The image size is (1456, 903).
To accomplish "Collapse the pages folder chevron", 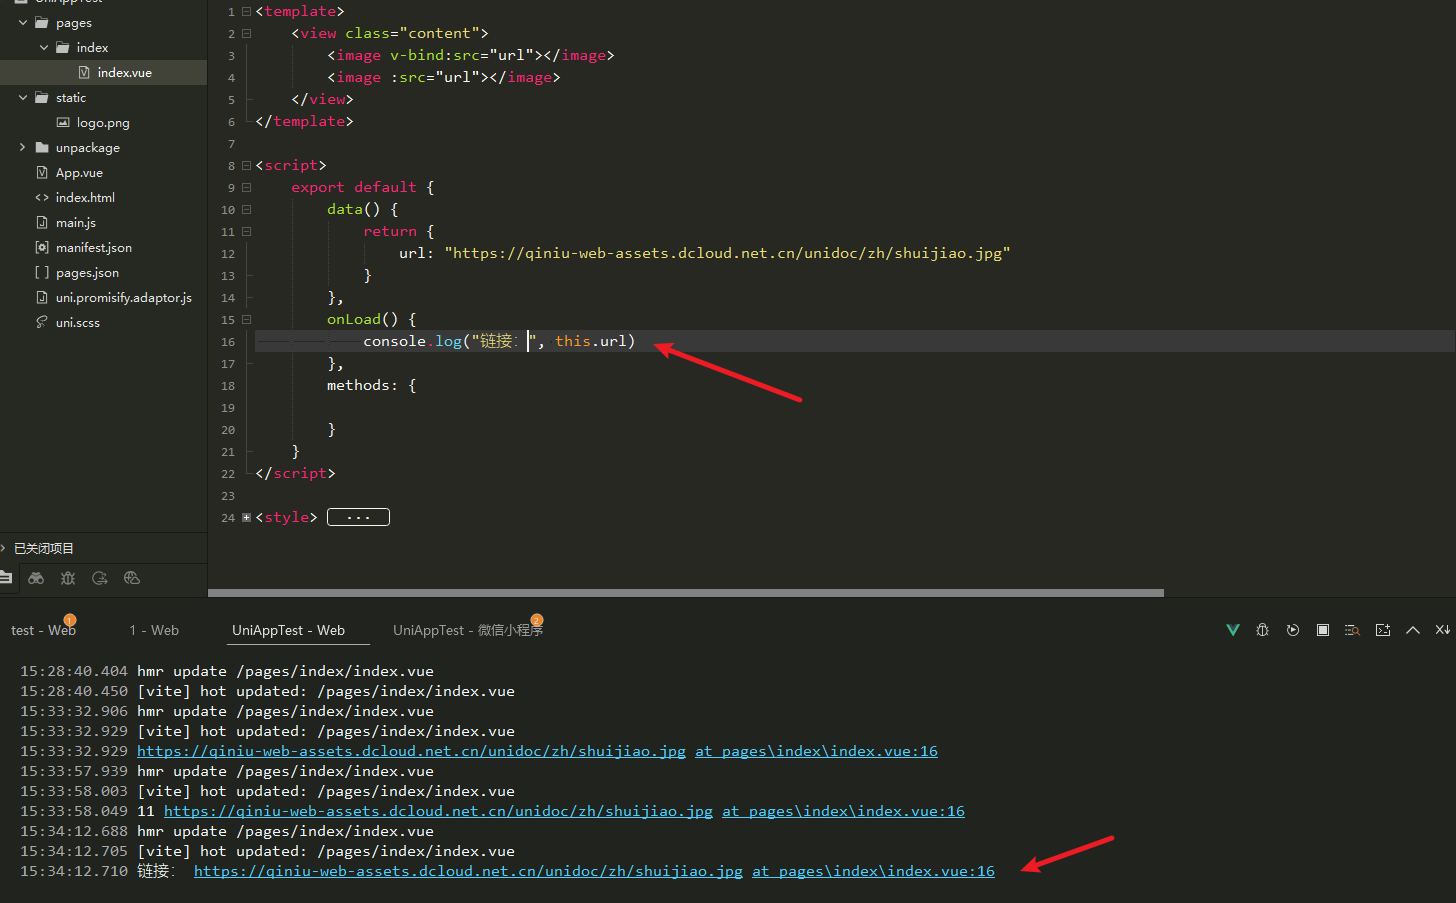I will point(23,22).
